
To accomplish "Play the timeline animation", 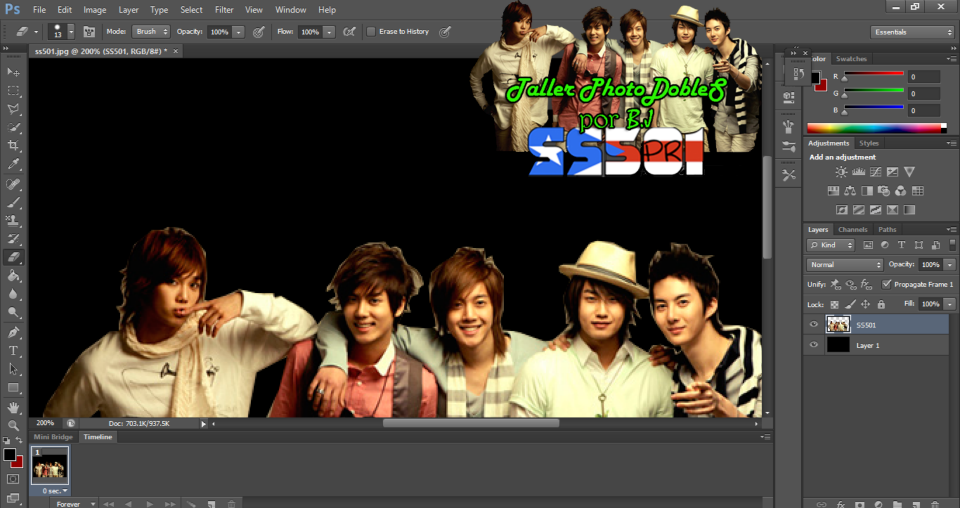I will [149, 504].
